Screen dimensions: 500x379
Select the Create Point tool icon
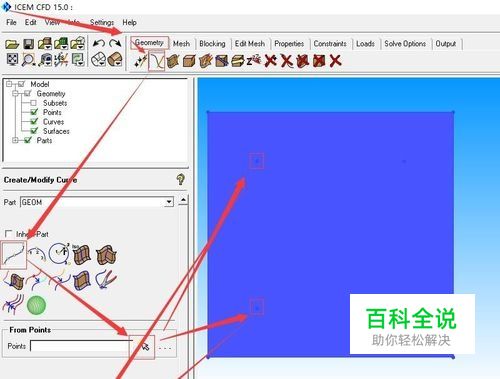coord(140,61)
